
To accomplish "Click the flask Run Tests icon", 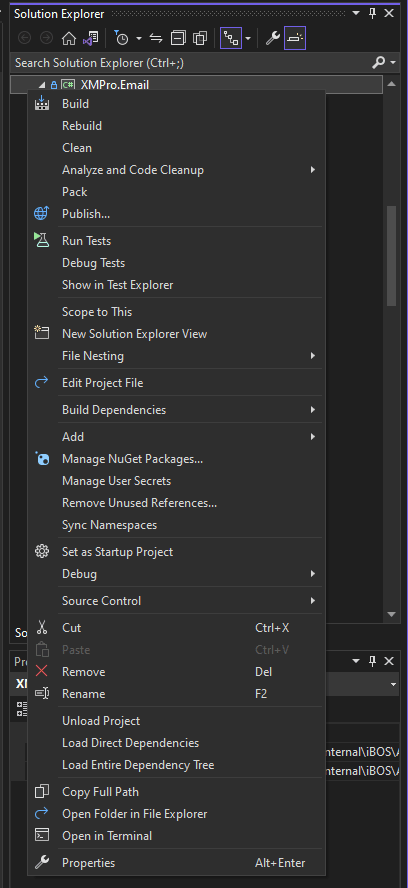I will (42, 240).
